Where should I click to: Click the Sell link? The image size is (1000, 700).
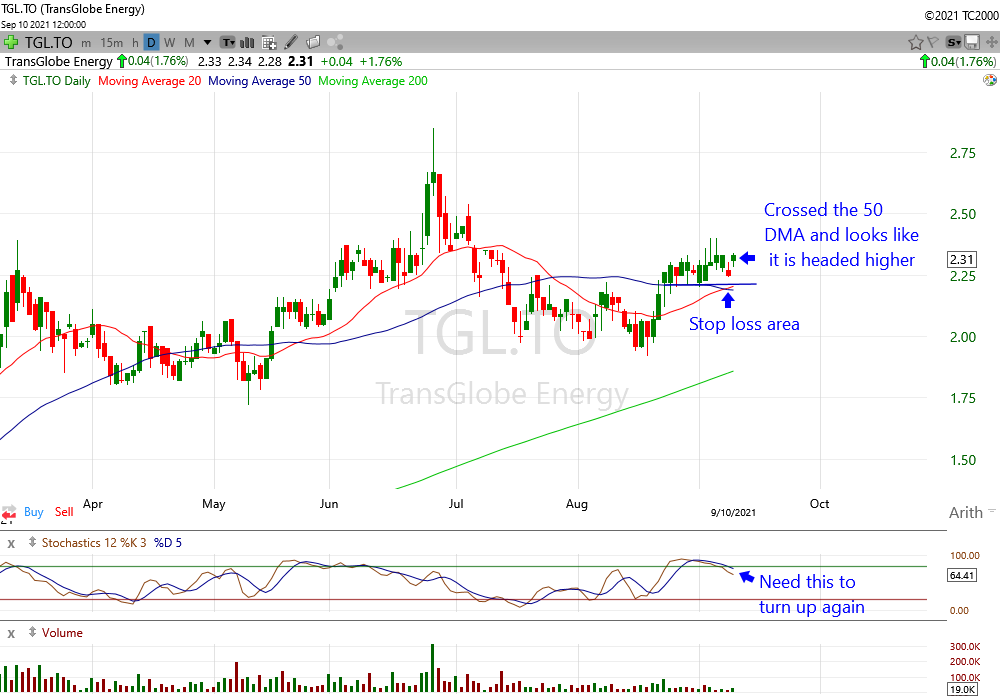coord(64,512)
